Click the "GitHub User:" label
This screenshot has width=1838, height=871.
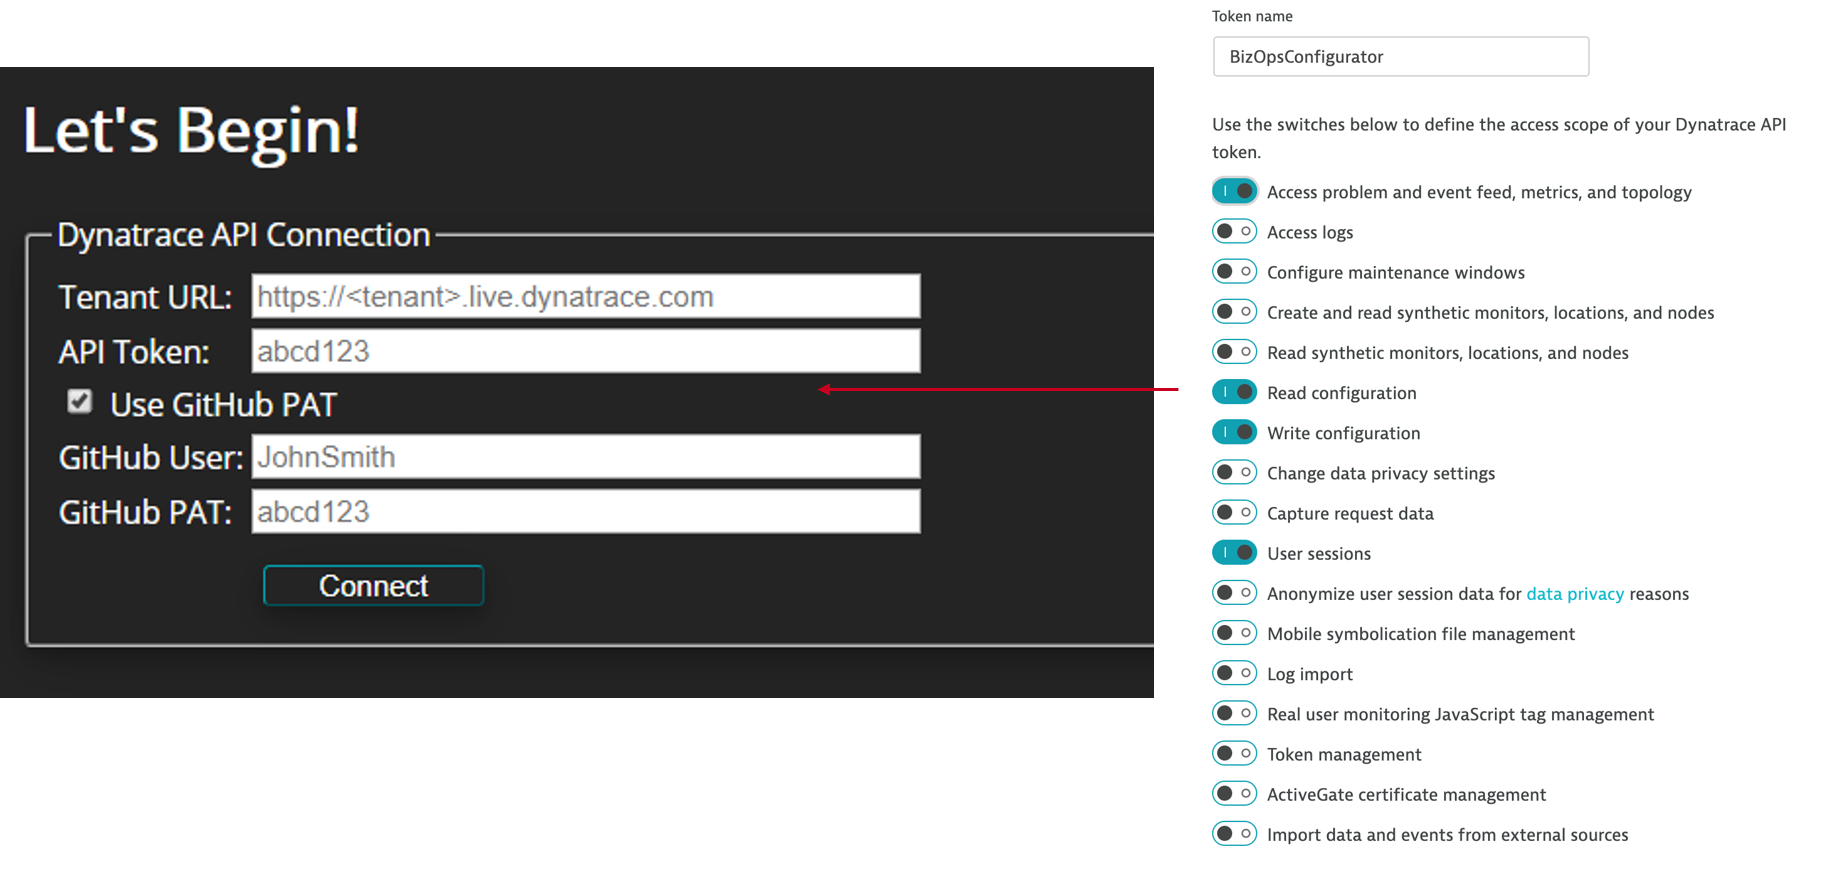coord(151,457)
